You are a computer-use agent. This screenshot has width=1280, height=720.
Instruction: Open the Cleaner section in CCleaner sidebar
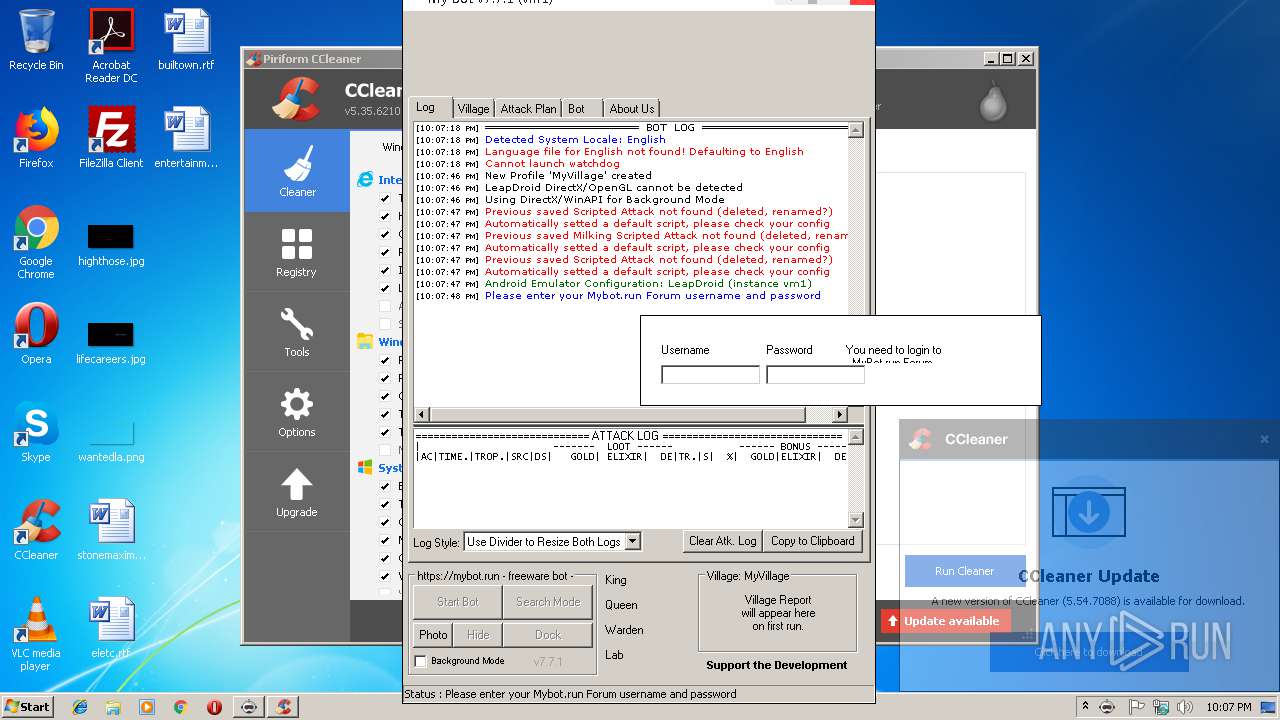click(x=297, y=171)
